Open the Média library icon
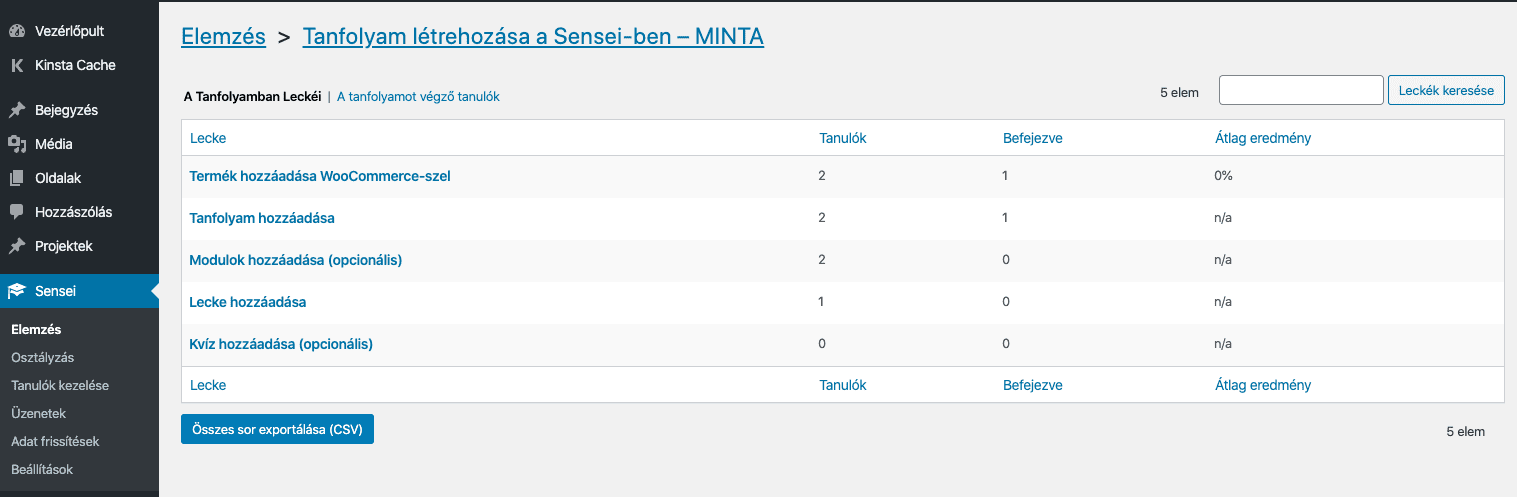The image size is (1517, 497). pyautogui.click(x=16, y=144)
